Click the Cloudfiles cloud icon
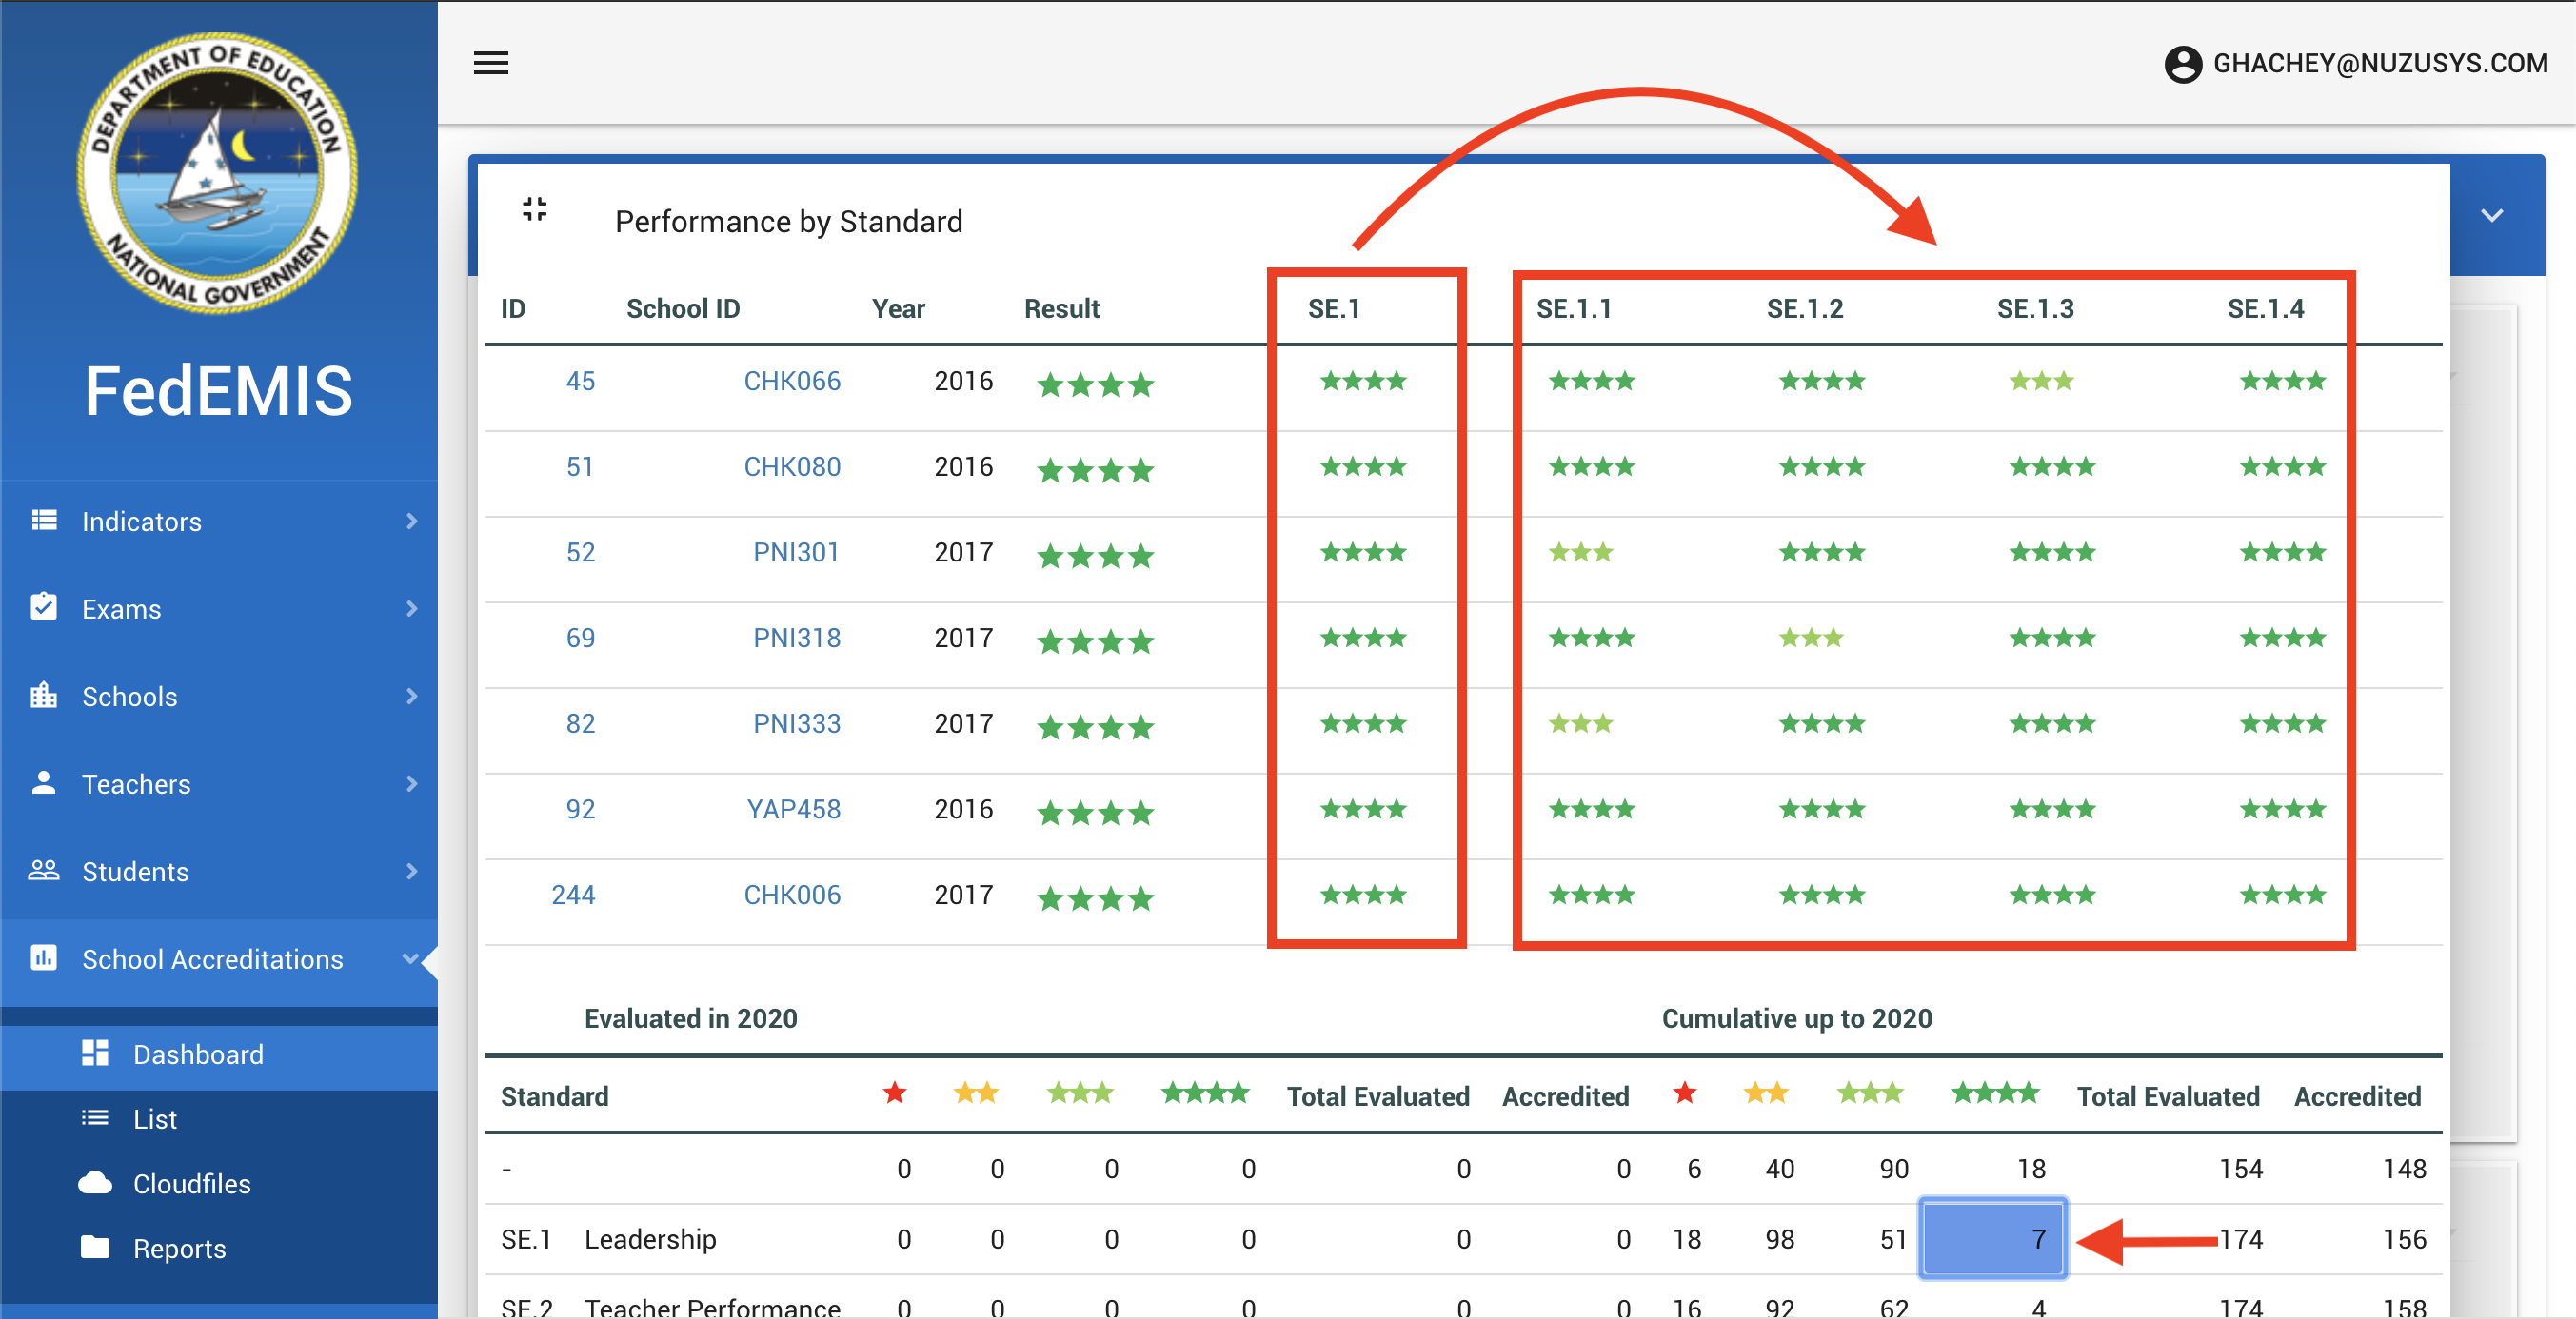The image size is (2576, 1319). (95, 1183)
